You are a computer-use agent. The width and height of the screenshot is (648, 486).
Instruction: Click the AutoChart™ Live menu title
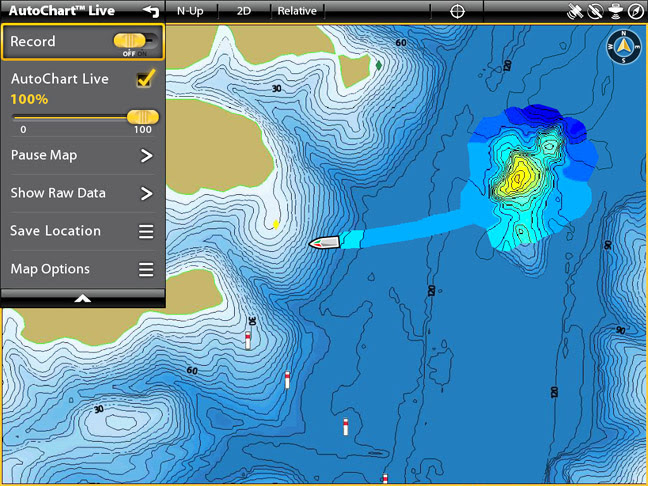click(x=62, y=11)
